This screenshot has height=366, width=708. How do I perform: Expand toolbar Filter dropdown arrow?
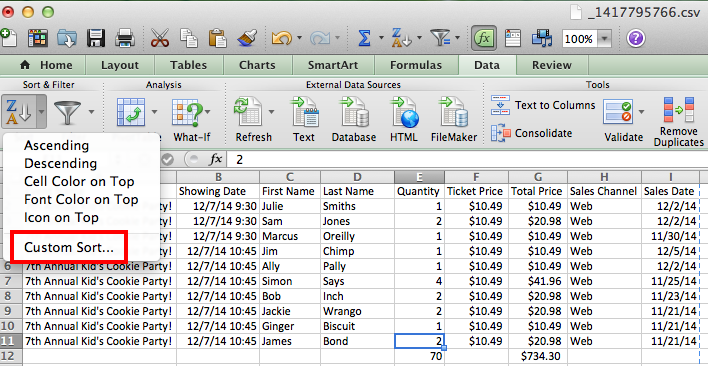457,38
